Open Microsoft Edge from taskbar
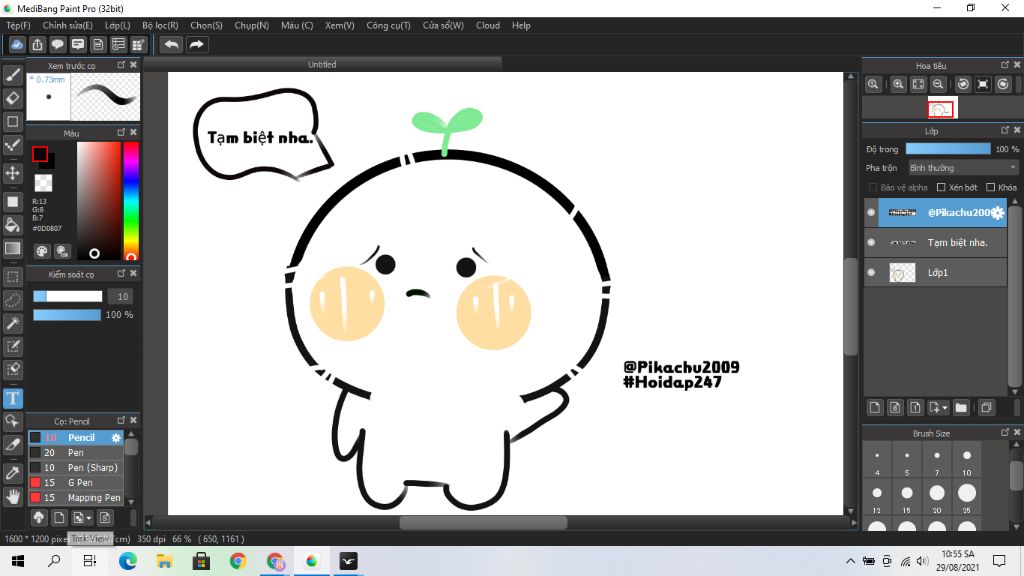 pyautogui.click(x=127, y=561)
